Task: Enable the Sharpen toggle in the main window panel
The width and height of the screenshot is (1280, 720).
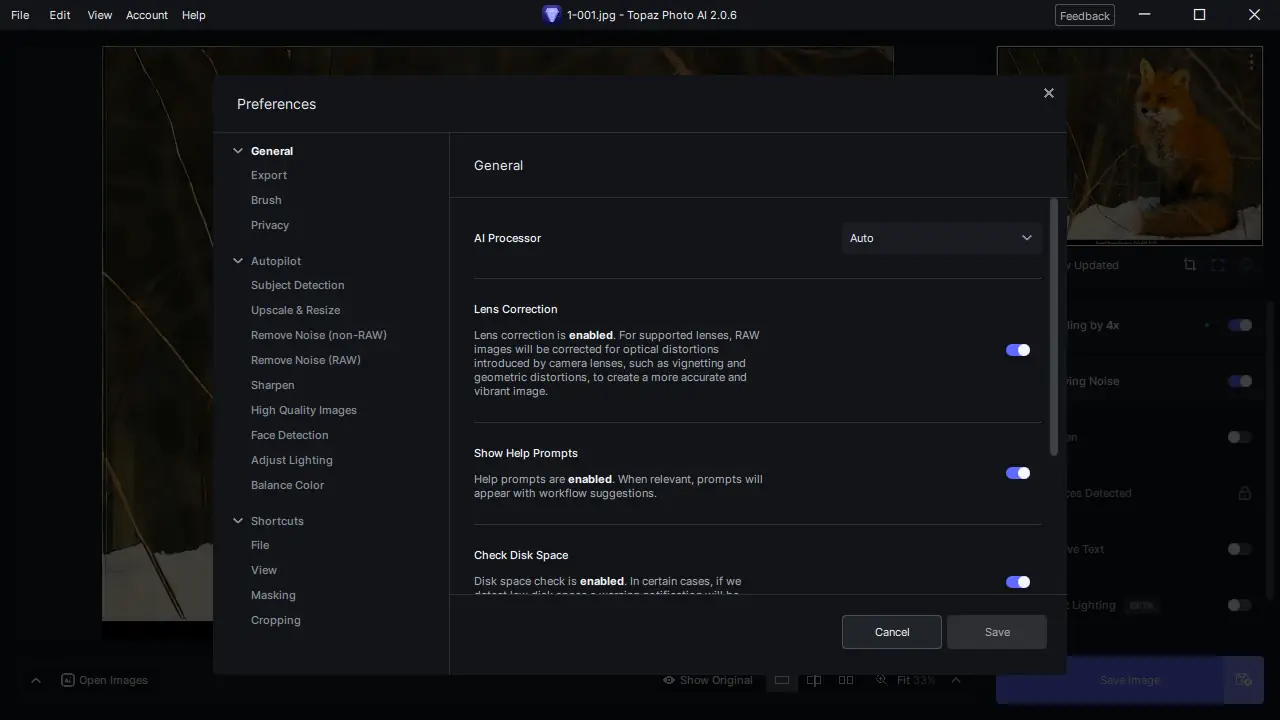Action: coord(1240,437)
